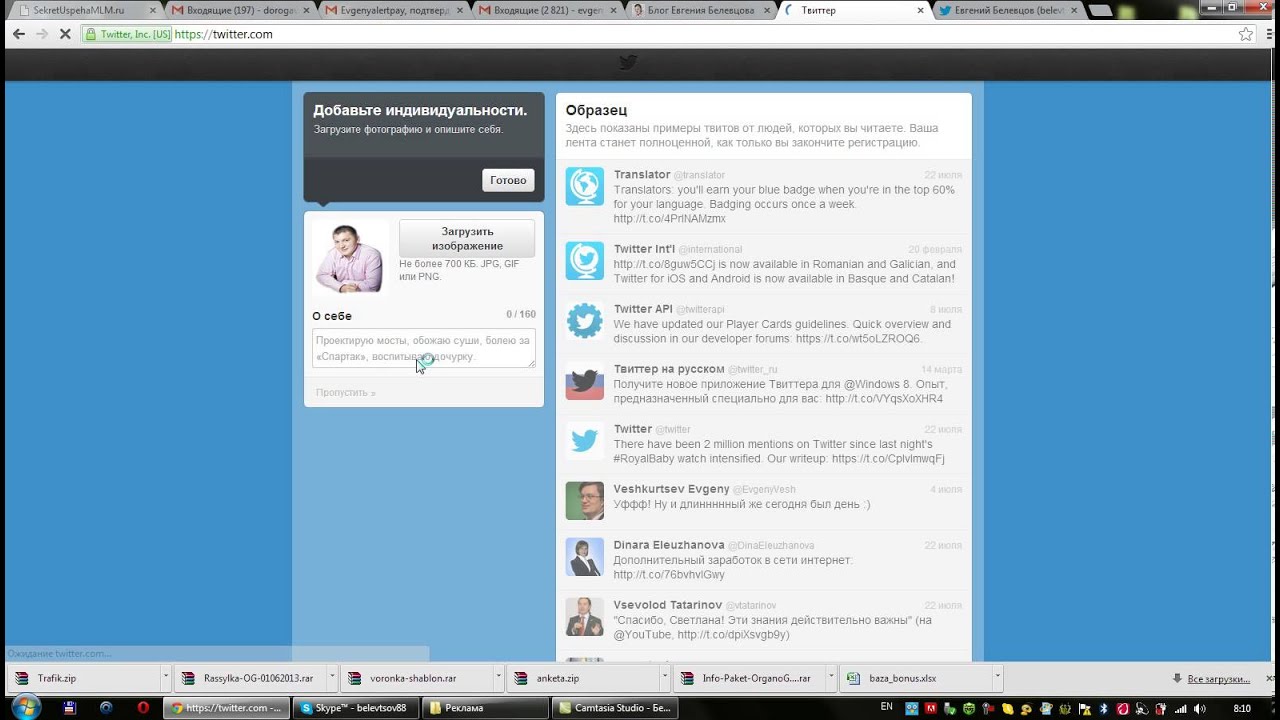The width and height of the screenshot is (1280, 720).
Task: Expand the dropdown arrow beside anketa.zip
Action: [665, 677]
